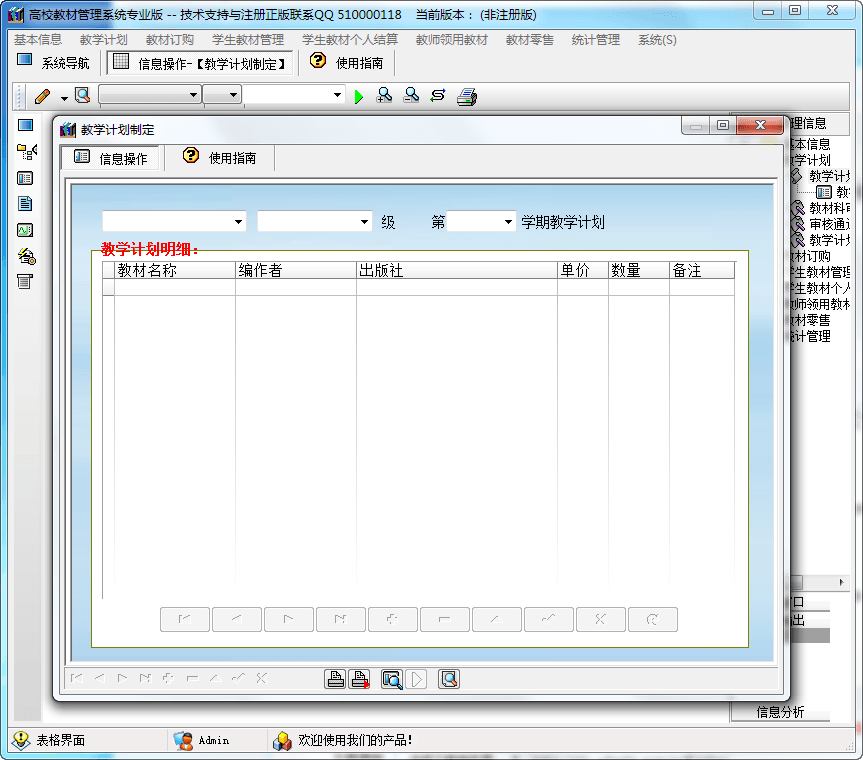Click the first empty cell under 出版社
The width and height of the screenshot is (863, 760).
[x=456, y=287]
